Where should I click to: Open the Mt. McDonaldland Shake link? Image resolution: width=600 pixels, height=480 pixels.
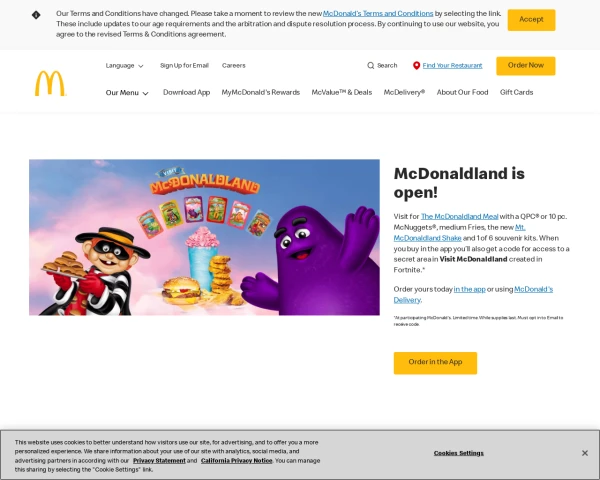click(459, 233)
